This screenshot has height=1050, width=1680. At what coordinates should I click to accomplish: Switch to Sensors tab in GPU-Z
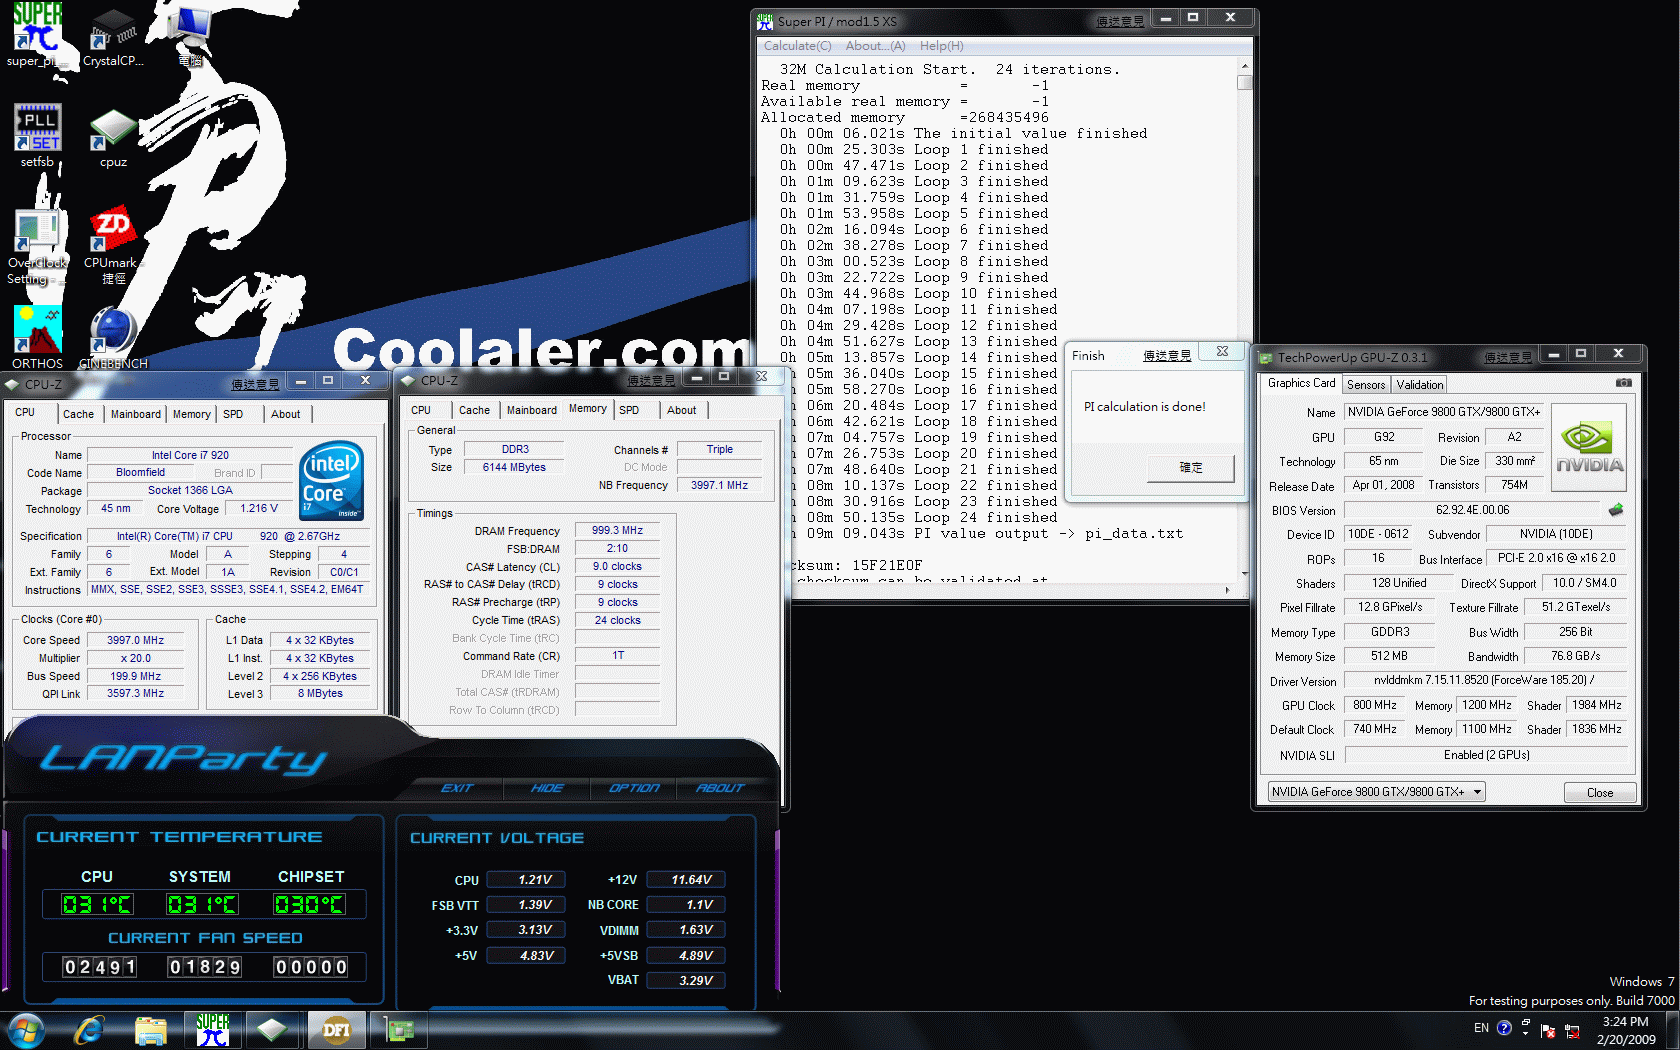pyautogui.click(x=1366, y=385)
